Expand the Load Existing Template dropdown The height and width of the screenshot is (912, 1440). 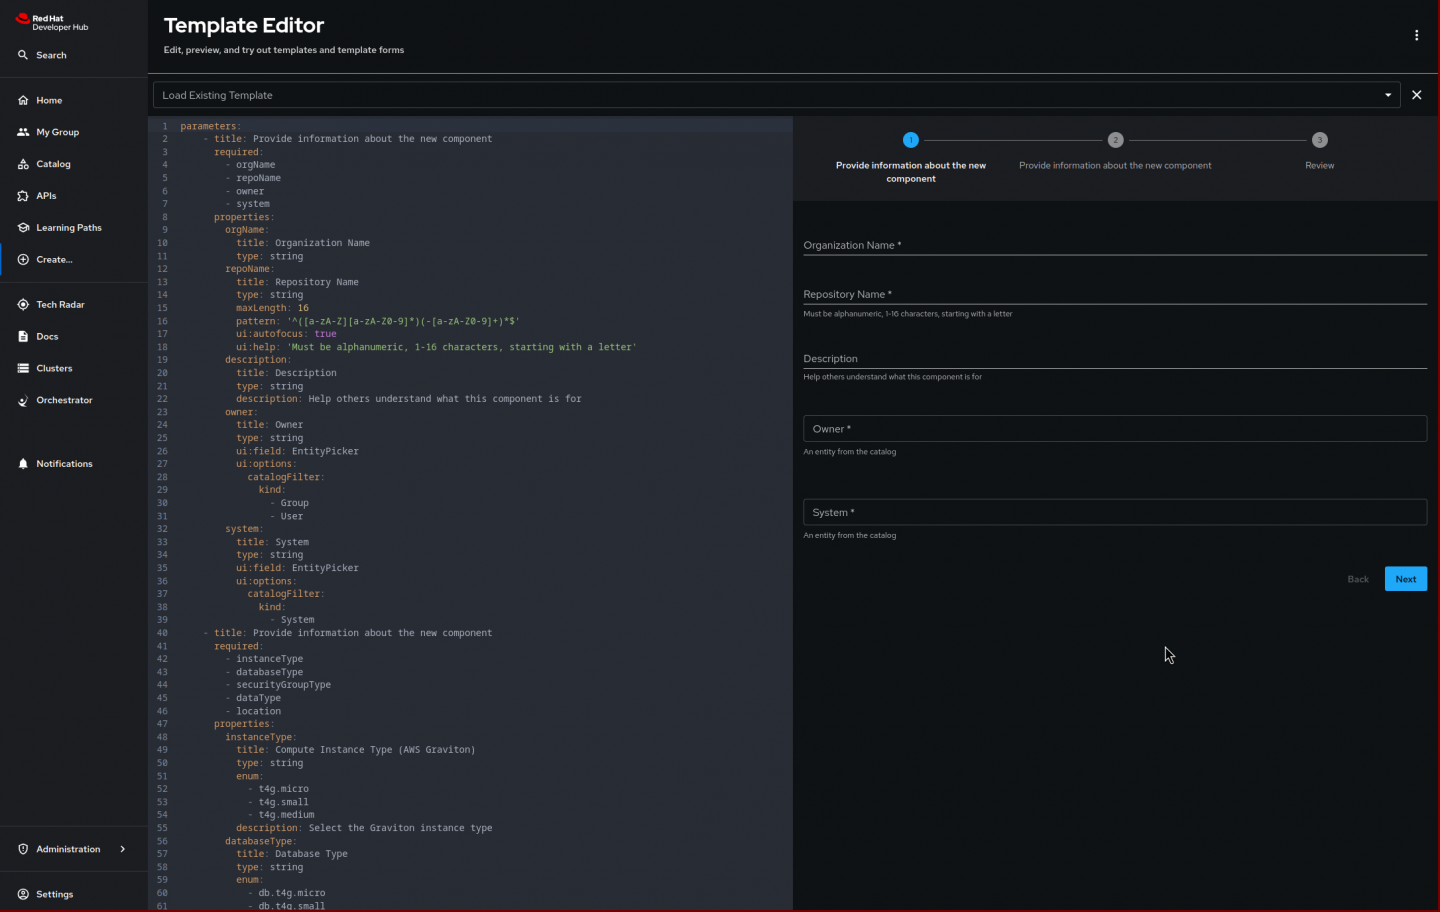pyautogui.click(x=1387, y=95)
